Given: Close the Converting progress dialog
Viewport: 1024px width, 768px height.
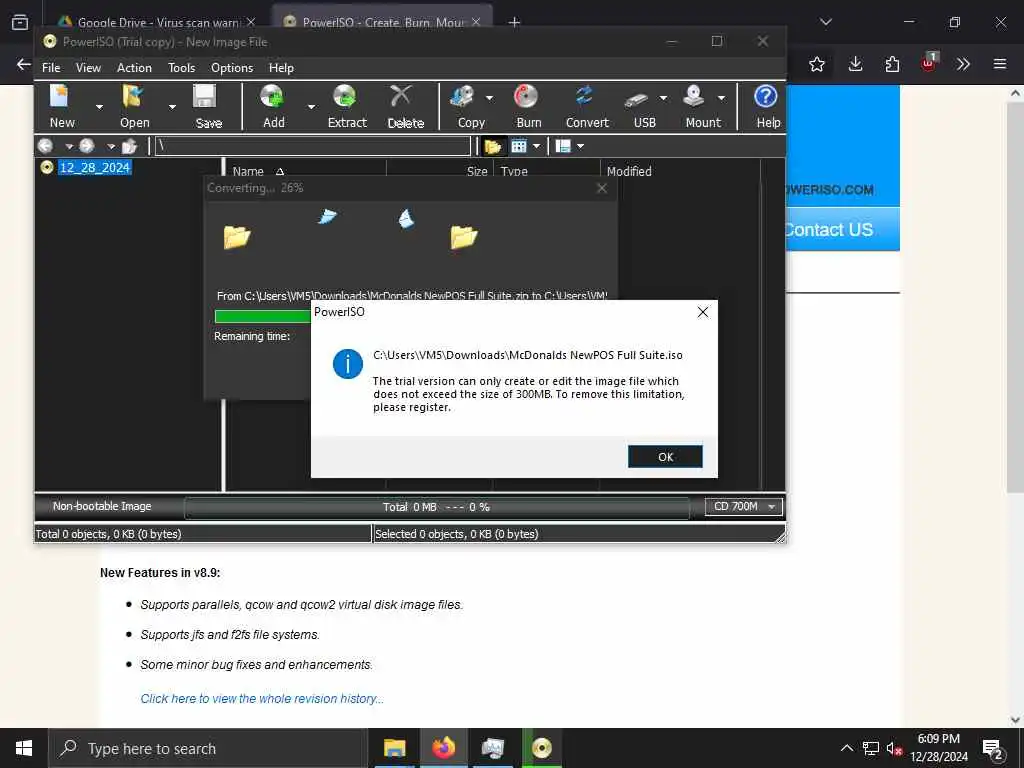Looking at the screenshot, I should tap(601, 188).
